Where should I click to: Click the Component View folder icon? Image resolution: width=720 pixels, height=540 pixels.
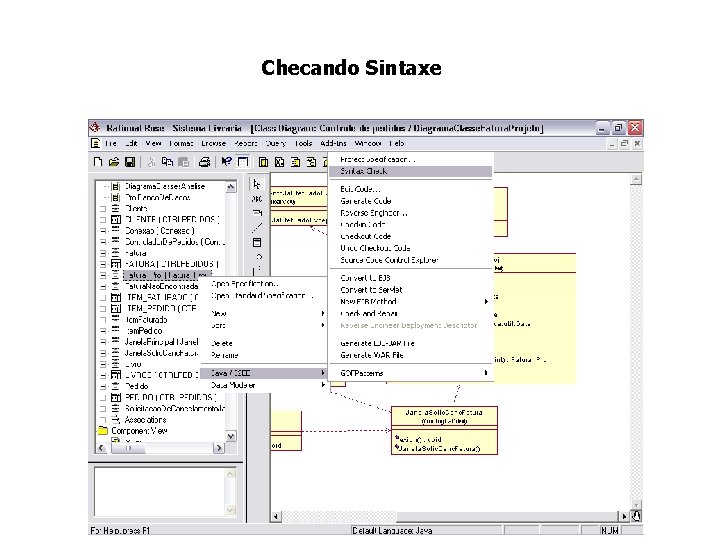coord(103,431)
